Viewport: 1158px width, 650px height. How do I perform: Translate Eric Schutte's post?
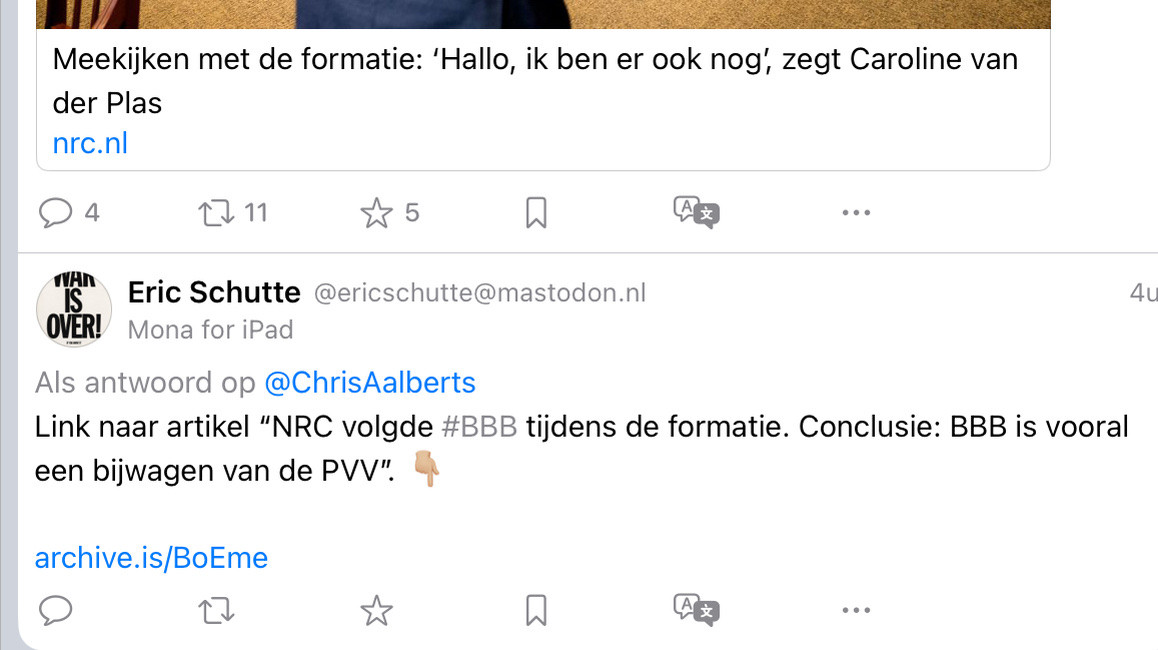coord(696,610)
